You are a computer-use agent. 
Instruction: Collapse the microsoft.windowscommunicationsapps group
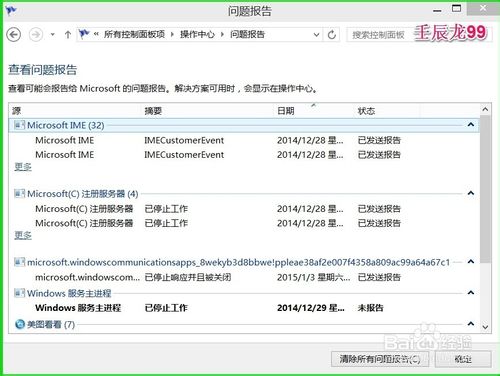[471, 262]
